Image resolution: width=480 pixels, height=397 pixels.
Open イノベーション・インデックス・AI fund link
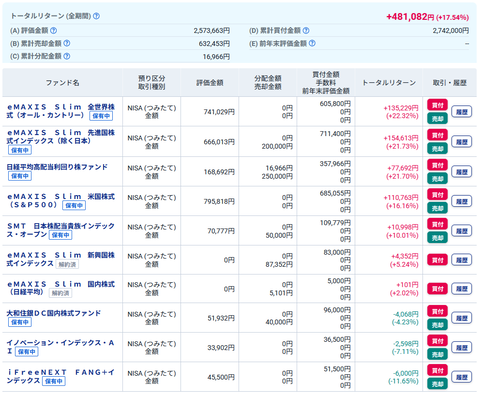(x=61, y=347)
